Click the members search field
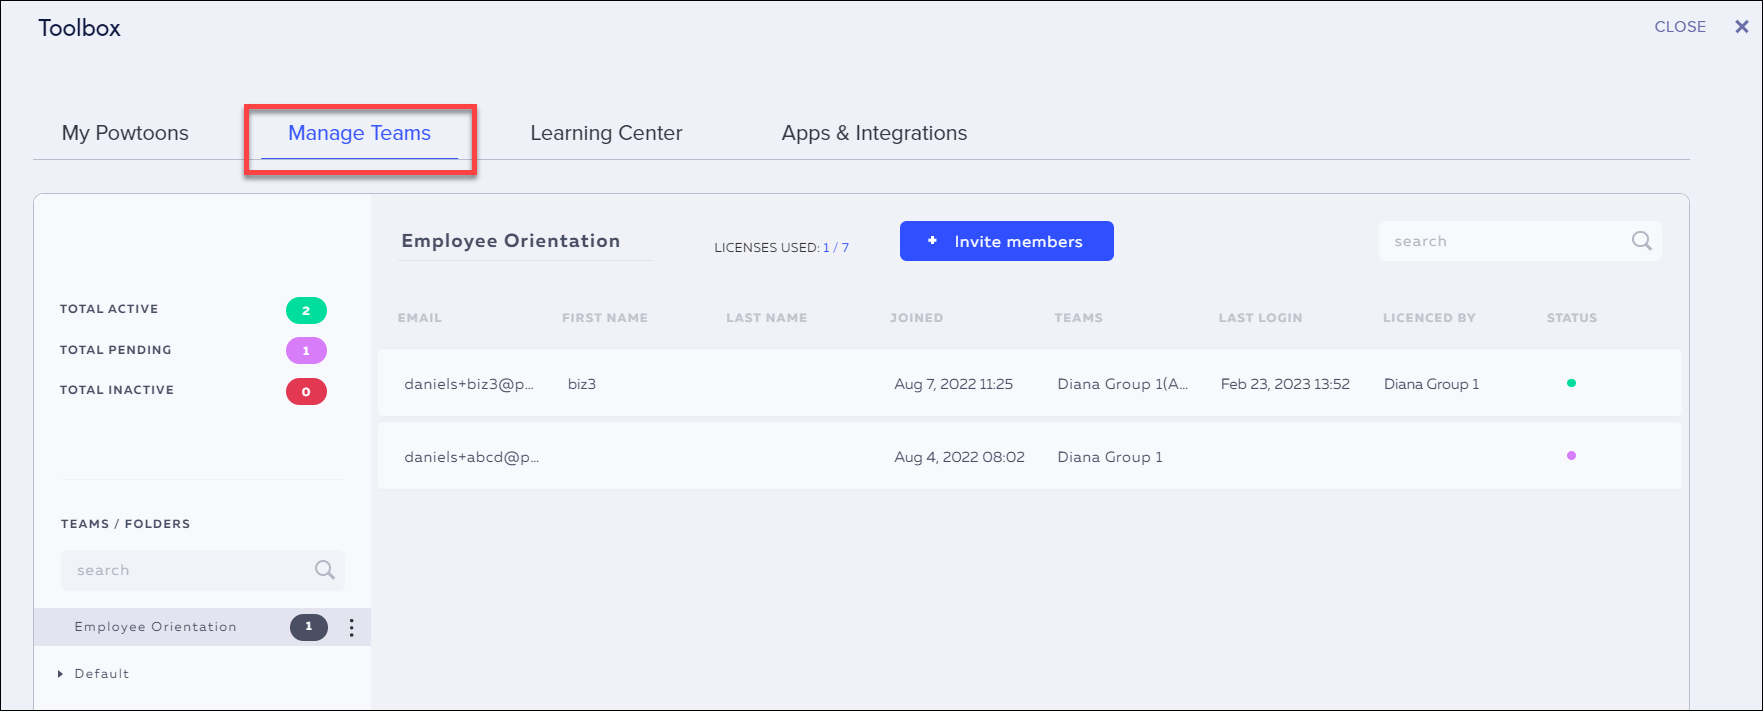The height and width of the screenshot is (711, 1763). (x=1520, y=241)
